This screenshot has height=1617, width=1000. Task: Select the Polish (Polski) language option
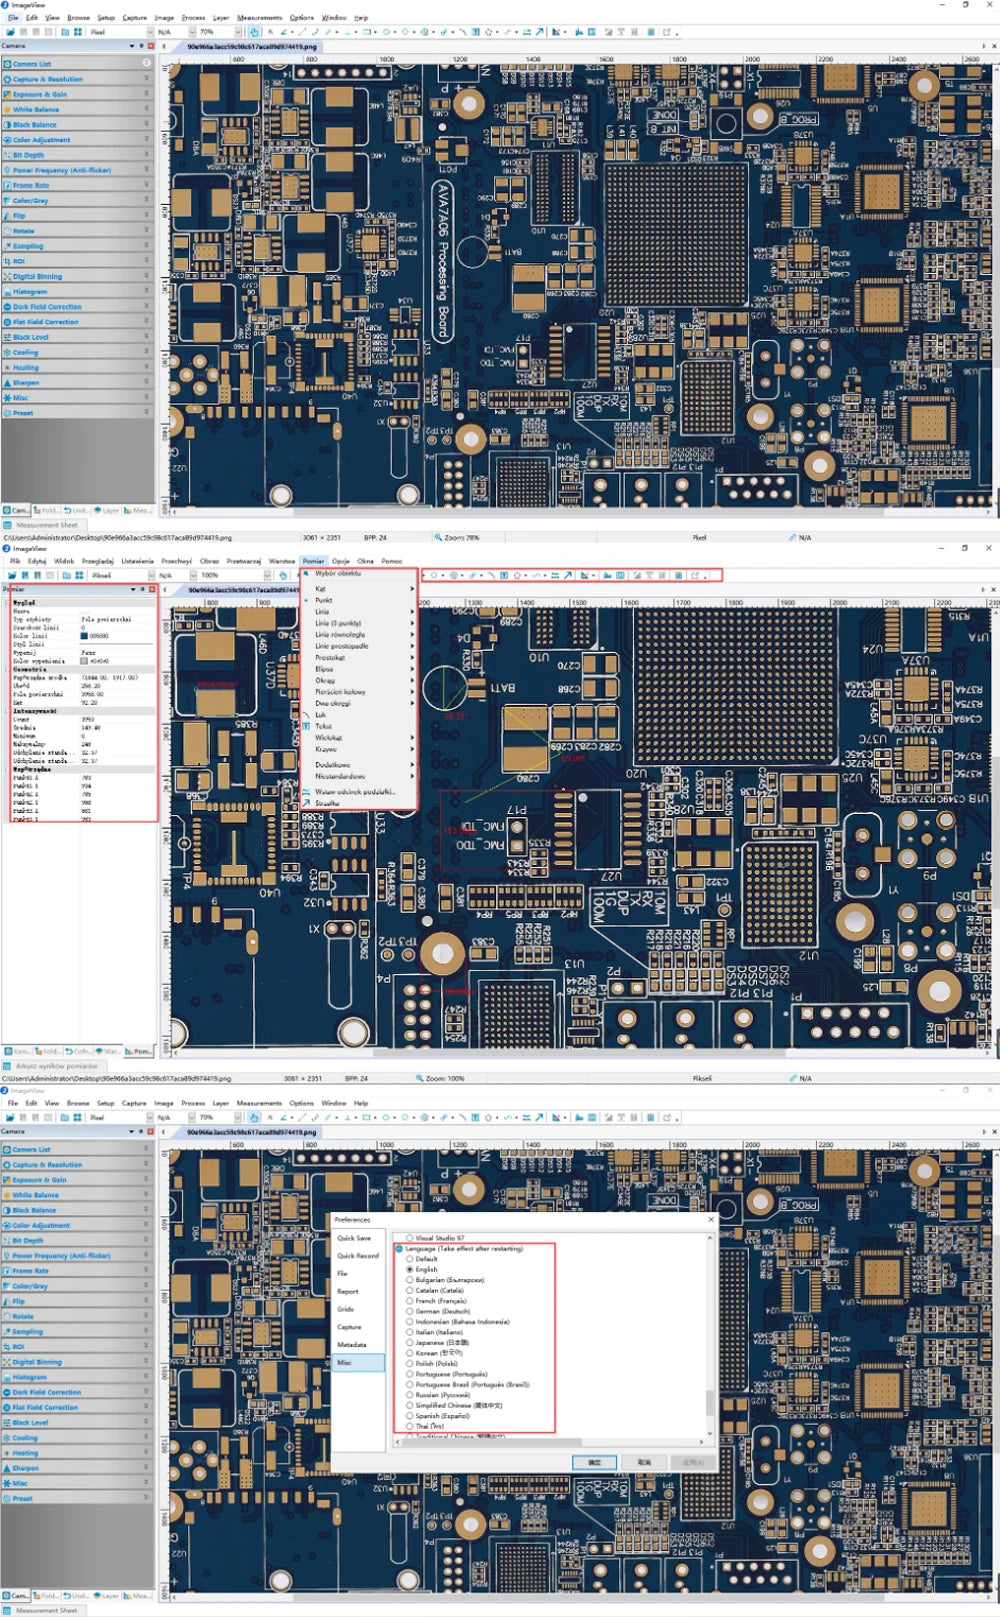[x=410, y=1364]
